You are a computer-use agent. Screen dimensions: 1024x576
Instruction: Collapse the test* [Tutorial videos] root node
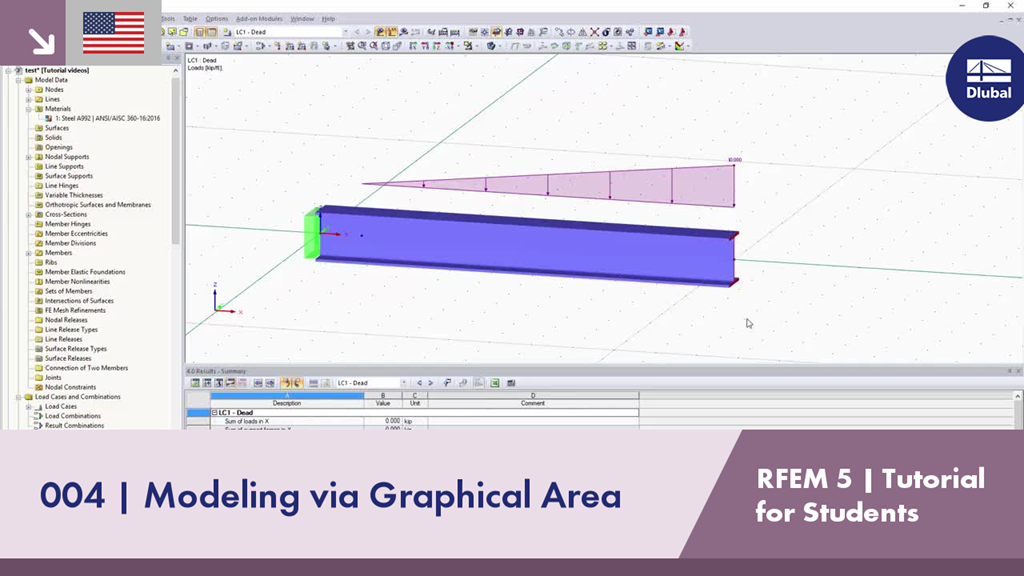pyautogui.click(x=8, y=71)
